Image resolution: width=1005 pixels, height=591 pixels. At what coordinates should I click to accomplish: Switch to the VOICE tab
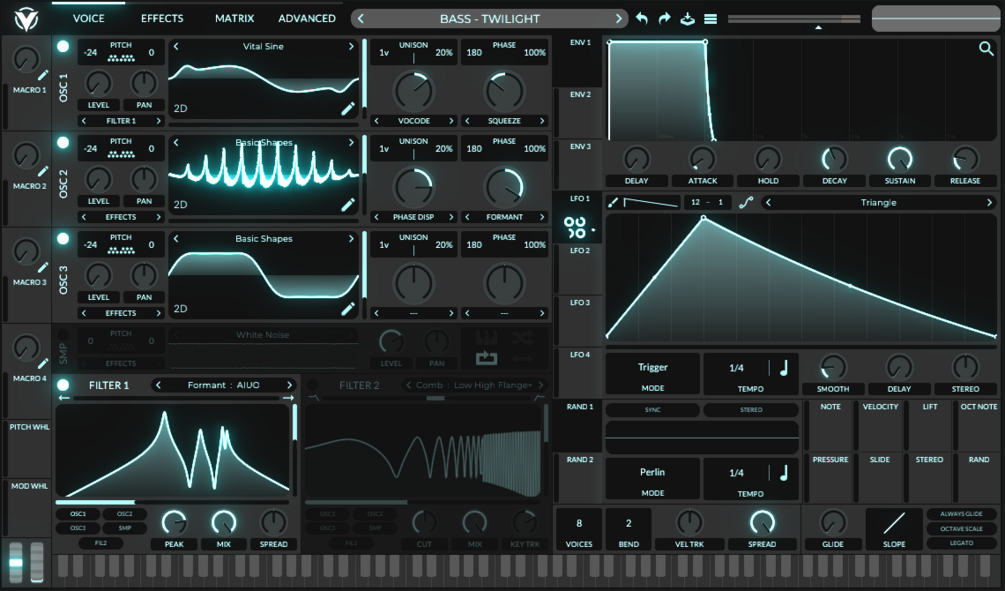pos(88,19)
